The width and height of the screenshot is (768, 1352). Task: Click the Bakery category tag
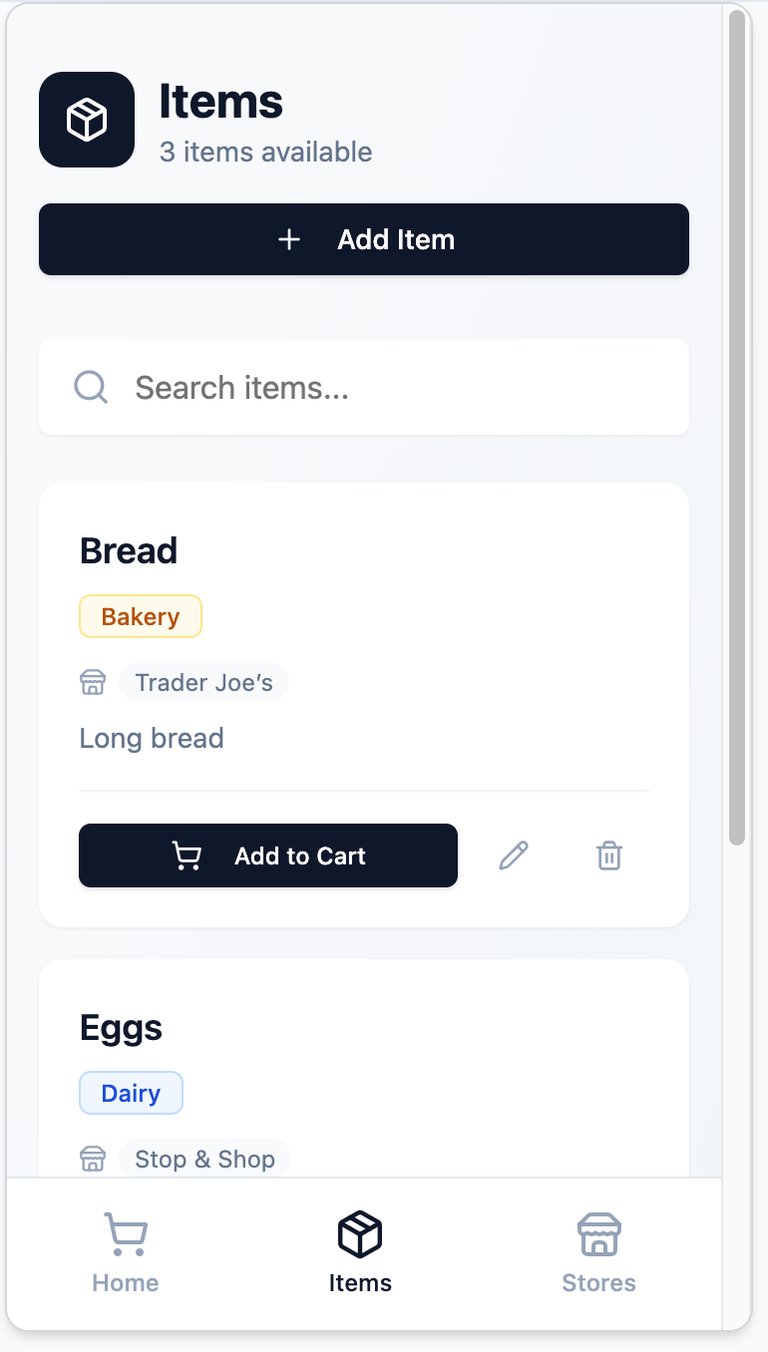pos(140,617)
